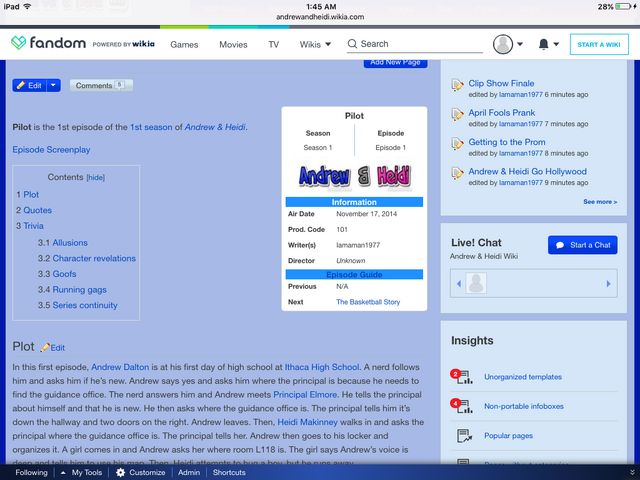Click the Start a Chat button
640x480 pixels.
tap(582, 245)
